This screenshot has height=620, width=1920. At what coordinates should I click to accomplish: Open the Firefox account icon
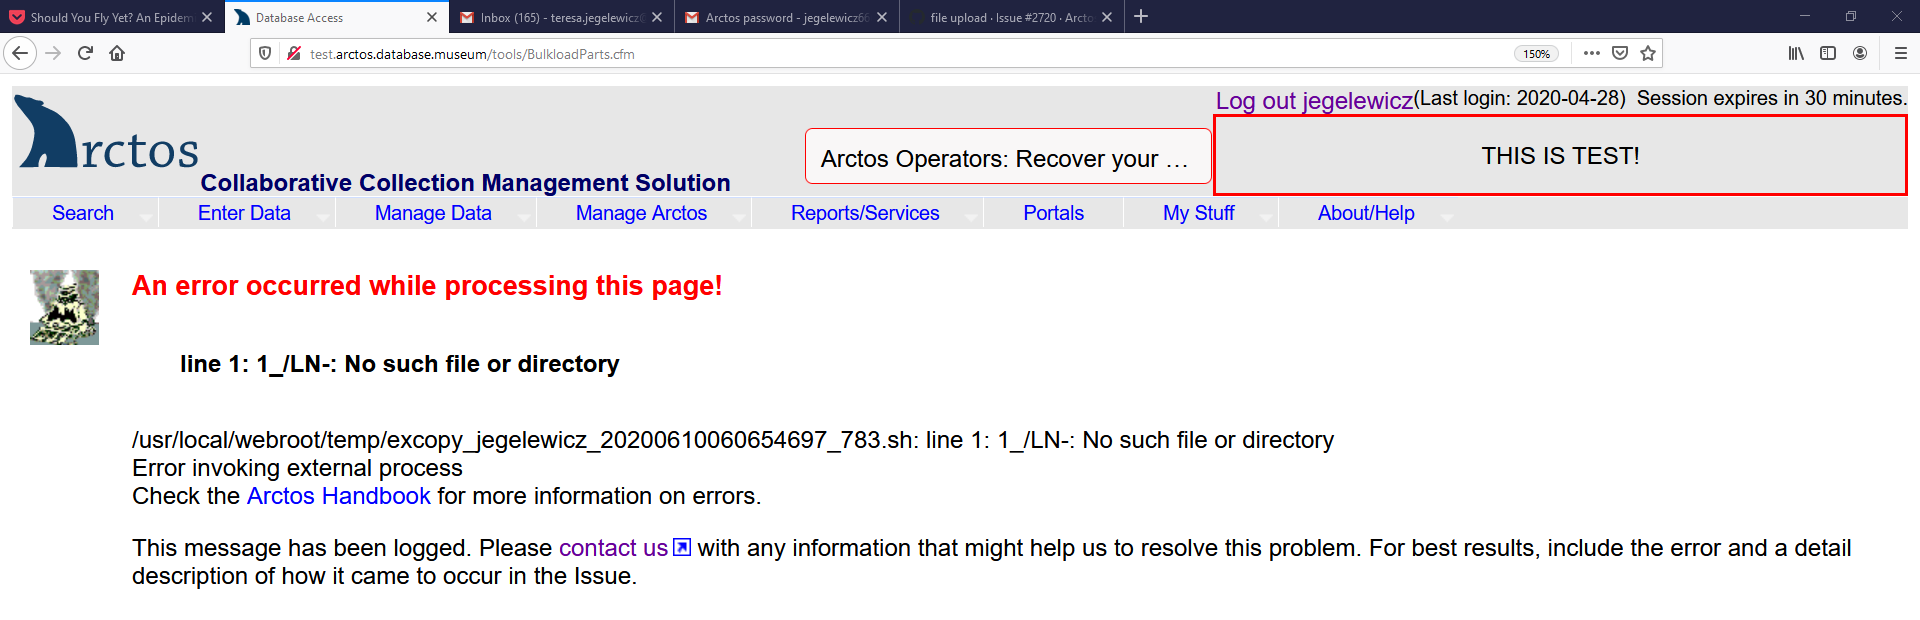tap(1860, 53)
